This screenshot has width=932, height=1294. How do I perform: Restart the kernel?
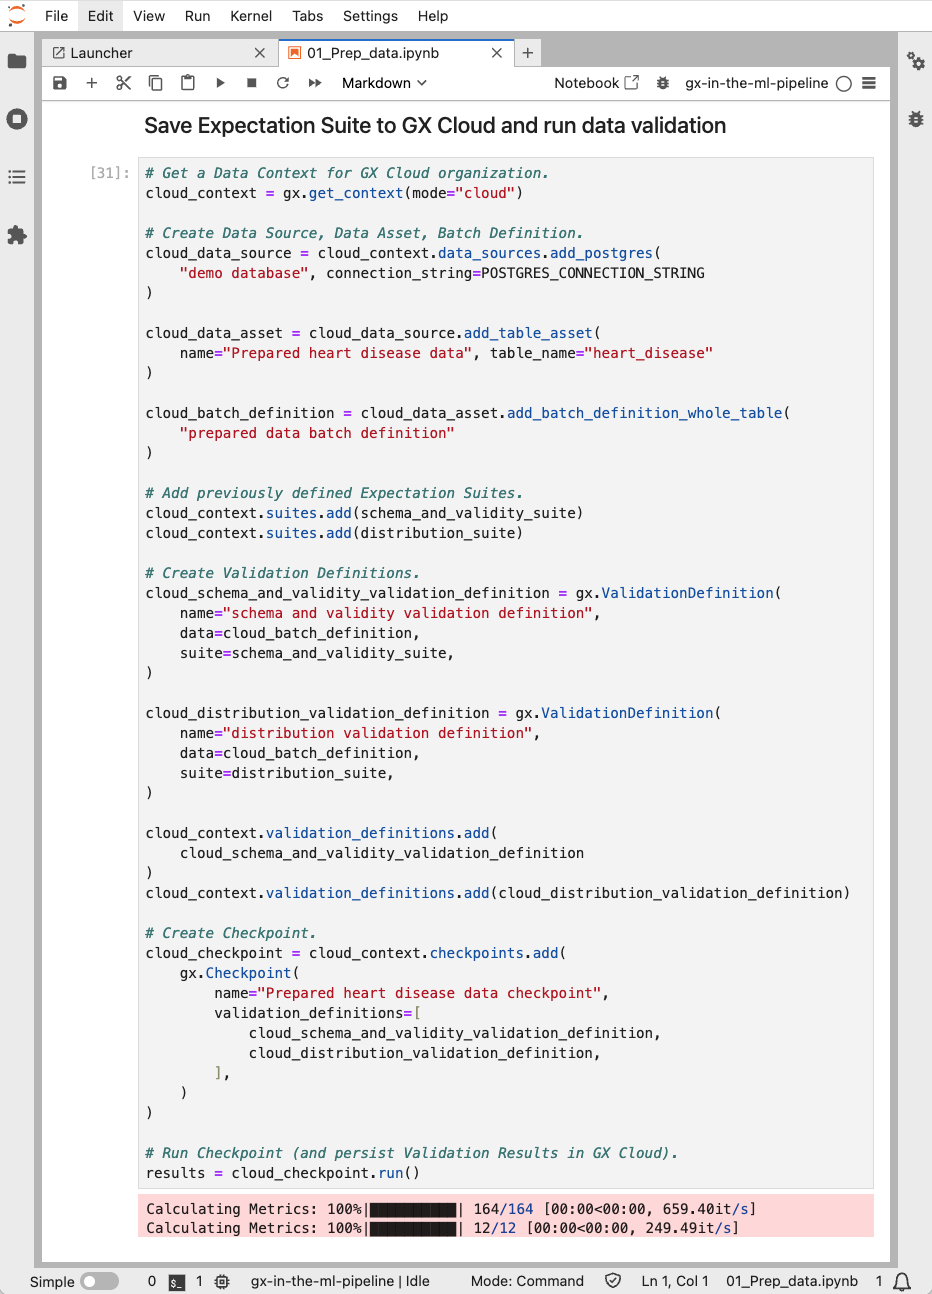click(x=283, y=83)
